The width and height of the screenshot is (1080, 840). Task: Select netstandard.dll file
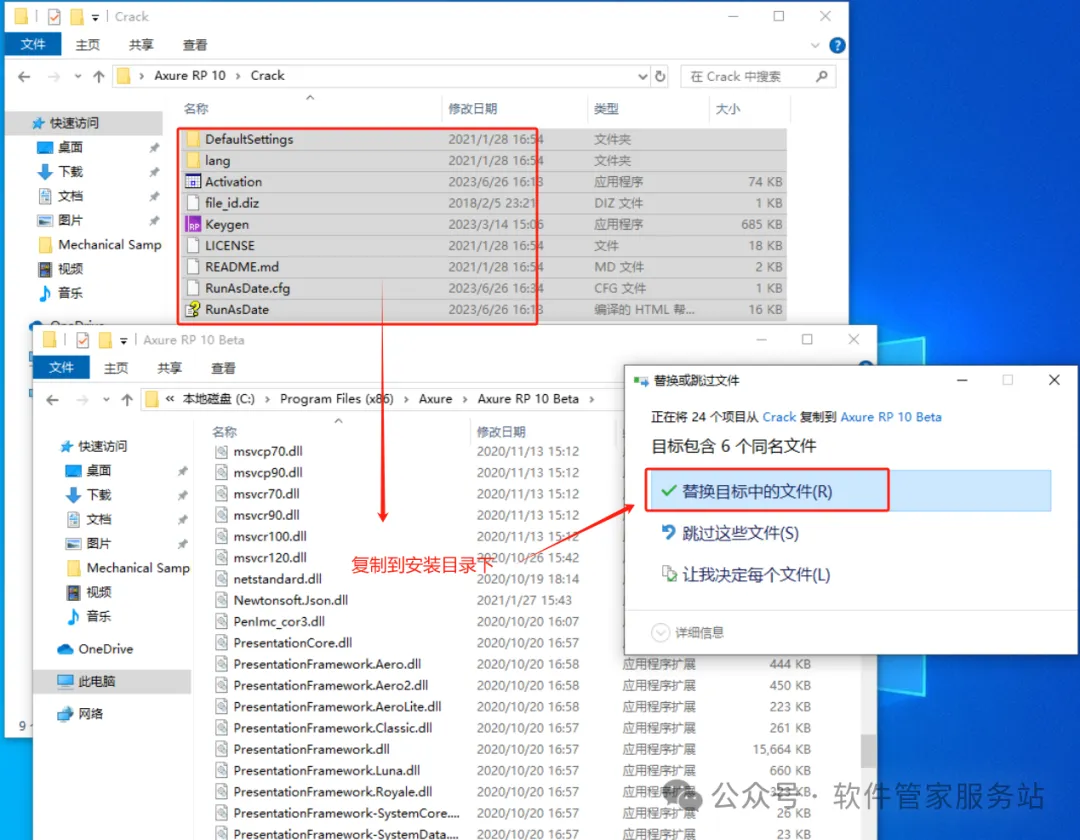pyautogui.click(x=278, y=579)
